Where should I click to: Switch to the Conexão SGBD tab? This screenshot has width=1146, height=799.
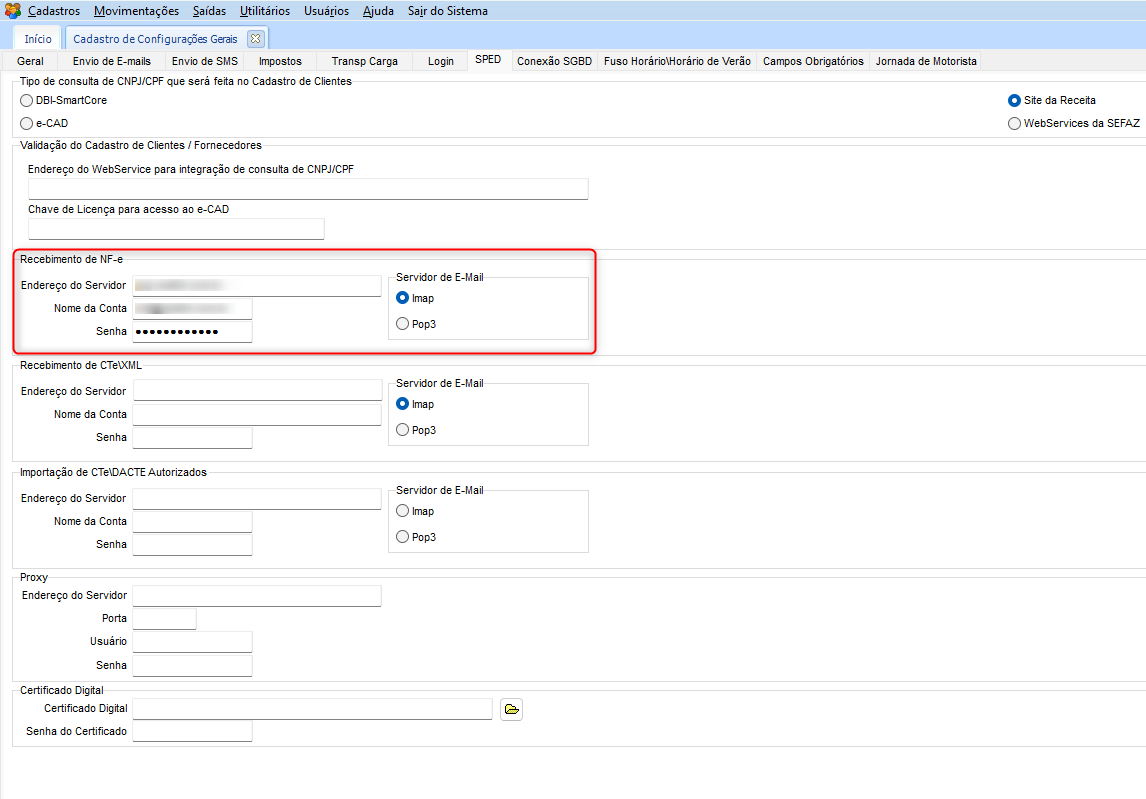554,61
